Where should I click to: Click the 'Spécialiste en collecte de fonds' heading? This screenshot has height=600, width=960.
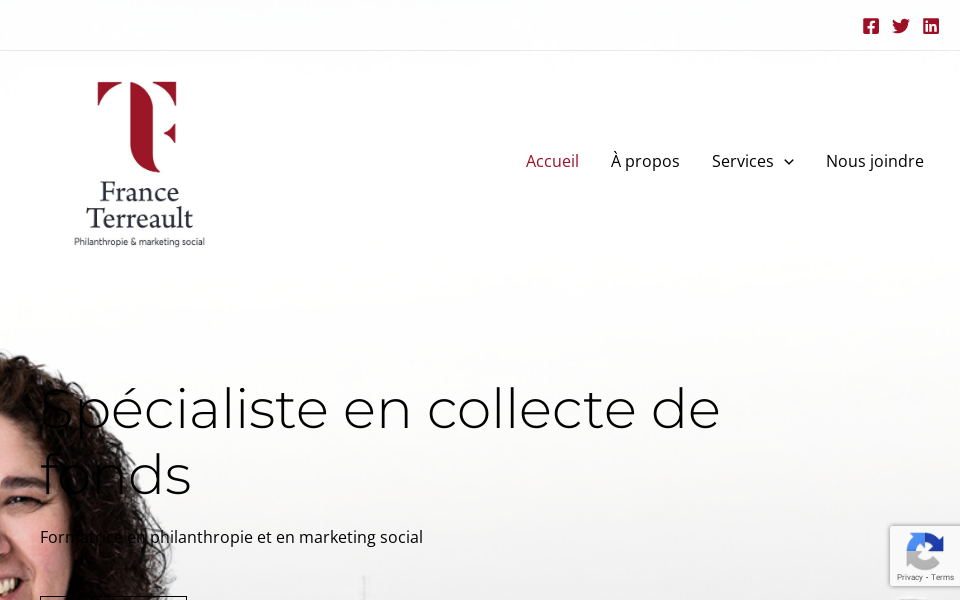[x=380, y=440]
